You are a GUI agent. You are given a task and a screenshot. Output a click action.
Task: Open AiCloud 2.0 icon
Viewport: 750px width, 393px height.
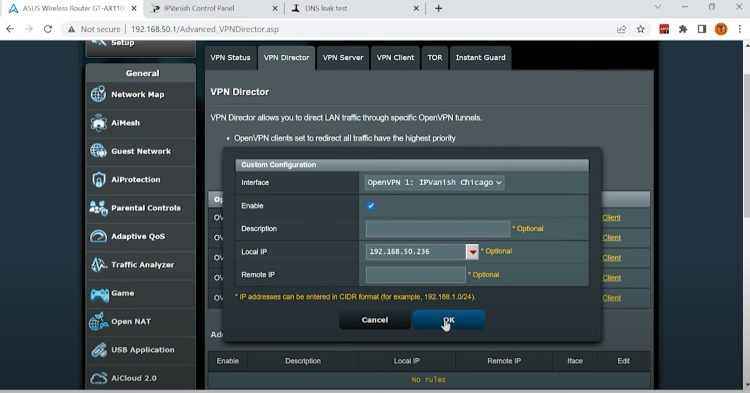coord(98,378)
